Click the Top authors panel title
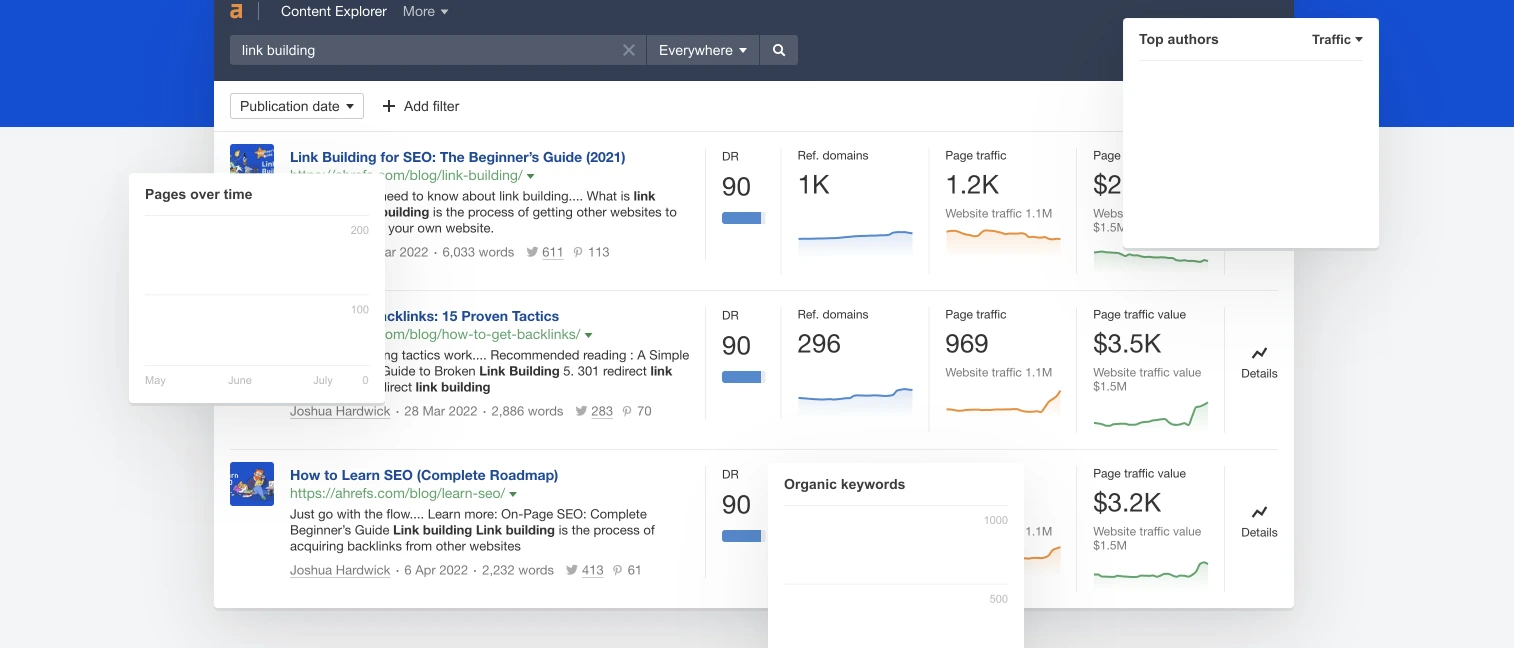Image resolution: width=1514 pixels, height=648 pixels. point(1179,39)
